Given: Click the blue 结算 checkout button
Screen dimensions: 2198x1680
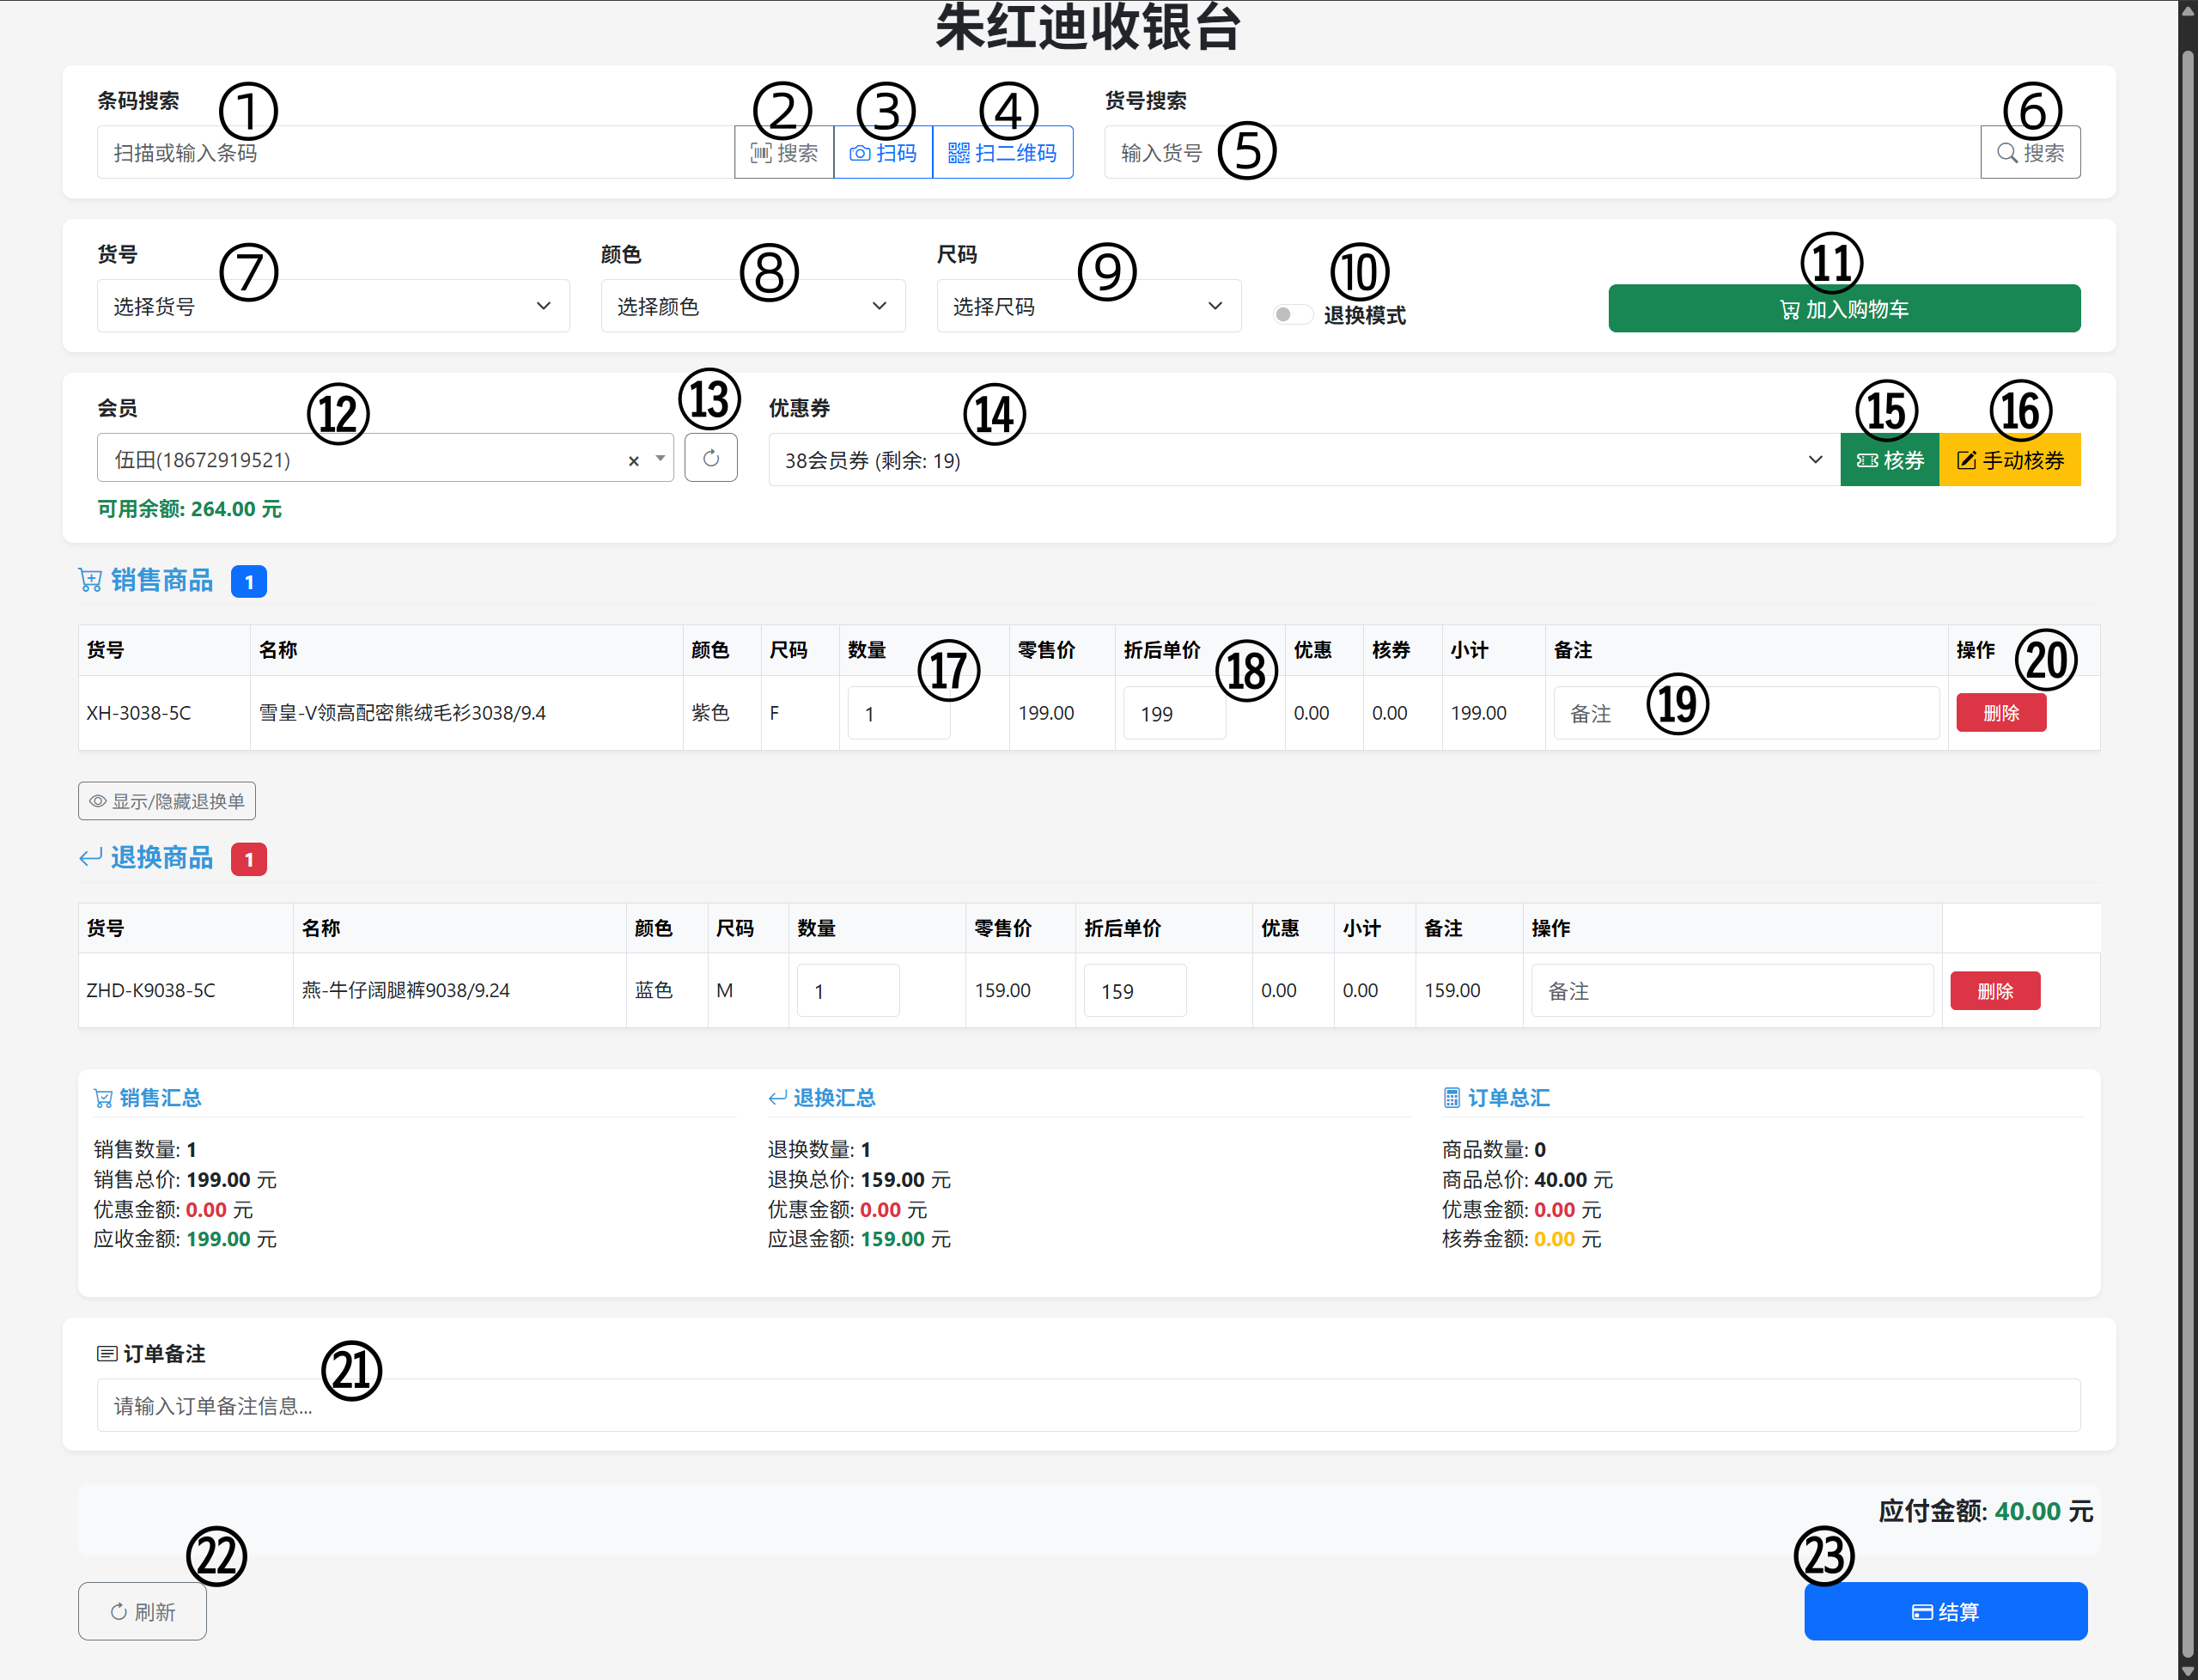Looking at the screenshot, I should pos(1944,1611).
